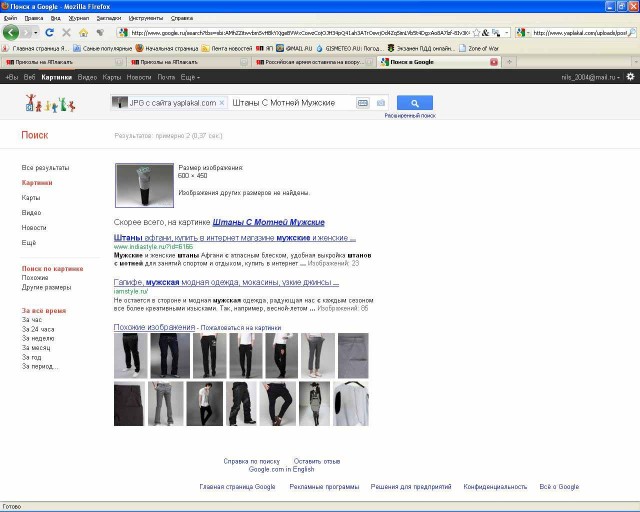Open the home page via house icon
This screenshot has height=512, width=640.
tap(83, 32)
